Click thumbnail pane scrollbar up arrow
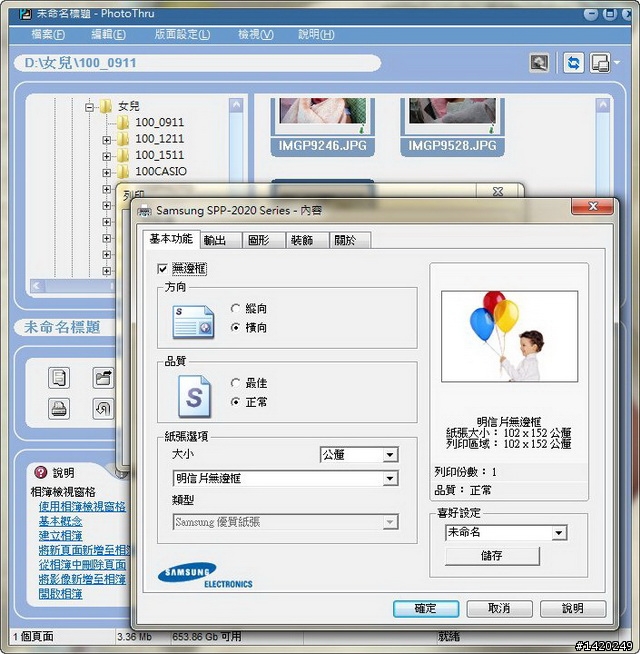The image size is (640, 654). pyautogui.click(x=603, y=105)
